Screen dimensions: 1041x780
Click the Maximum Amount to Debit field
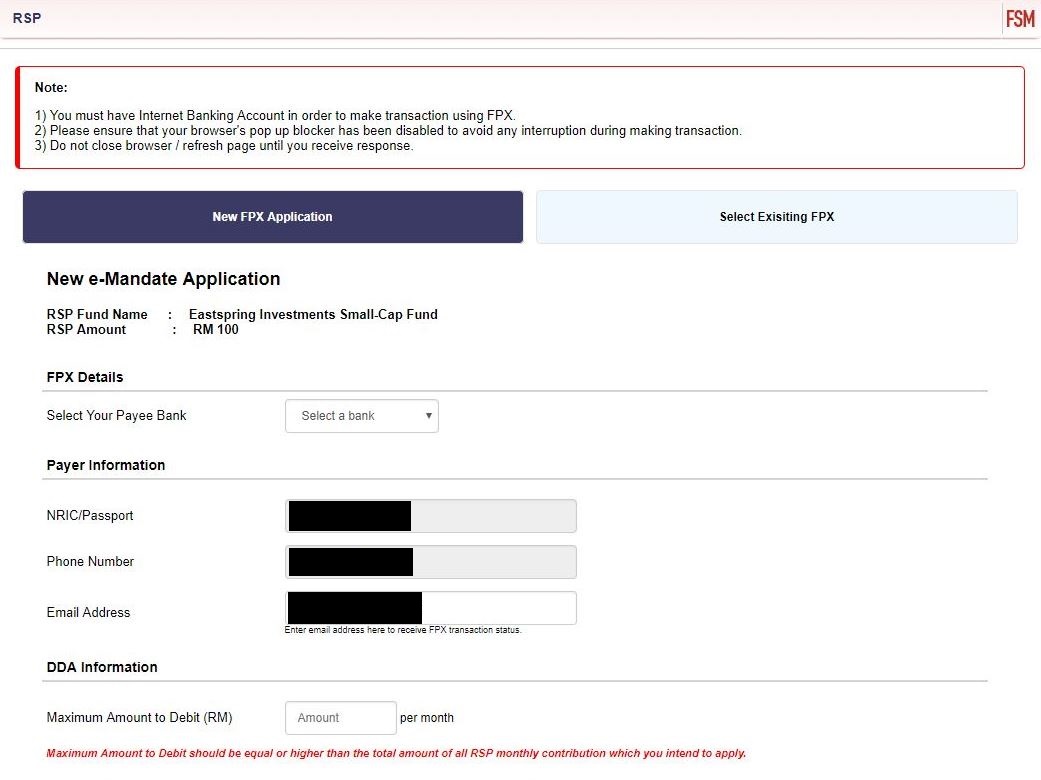341,718
